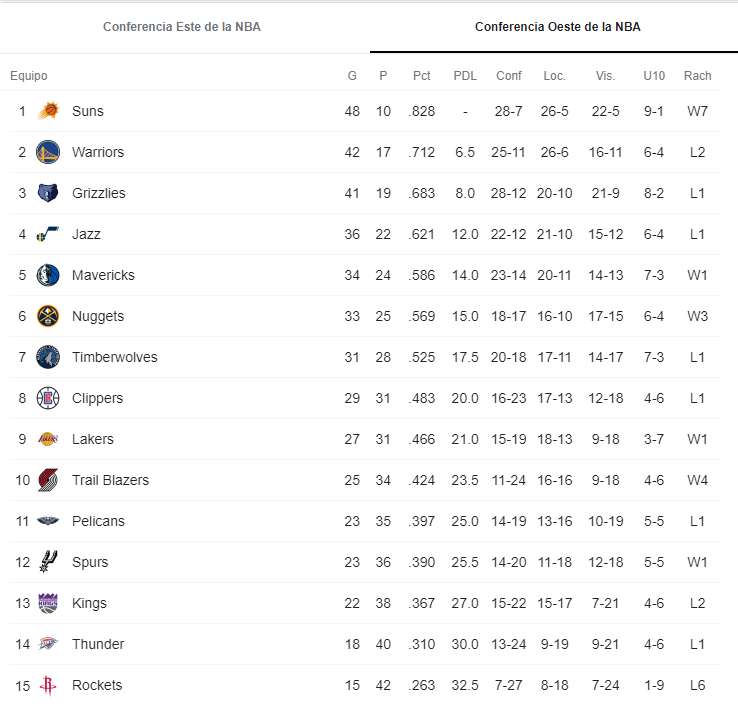Click the Warriors team logo
The image size is (738, 706).
point(48,152)
